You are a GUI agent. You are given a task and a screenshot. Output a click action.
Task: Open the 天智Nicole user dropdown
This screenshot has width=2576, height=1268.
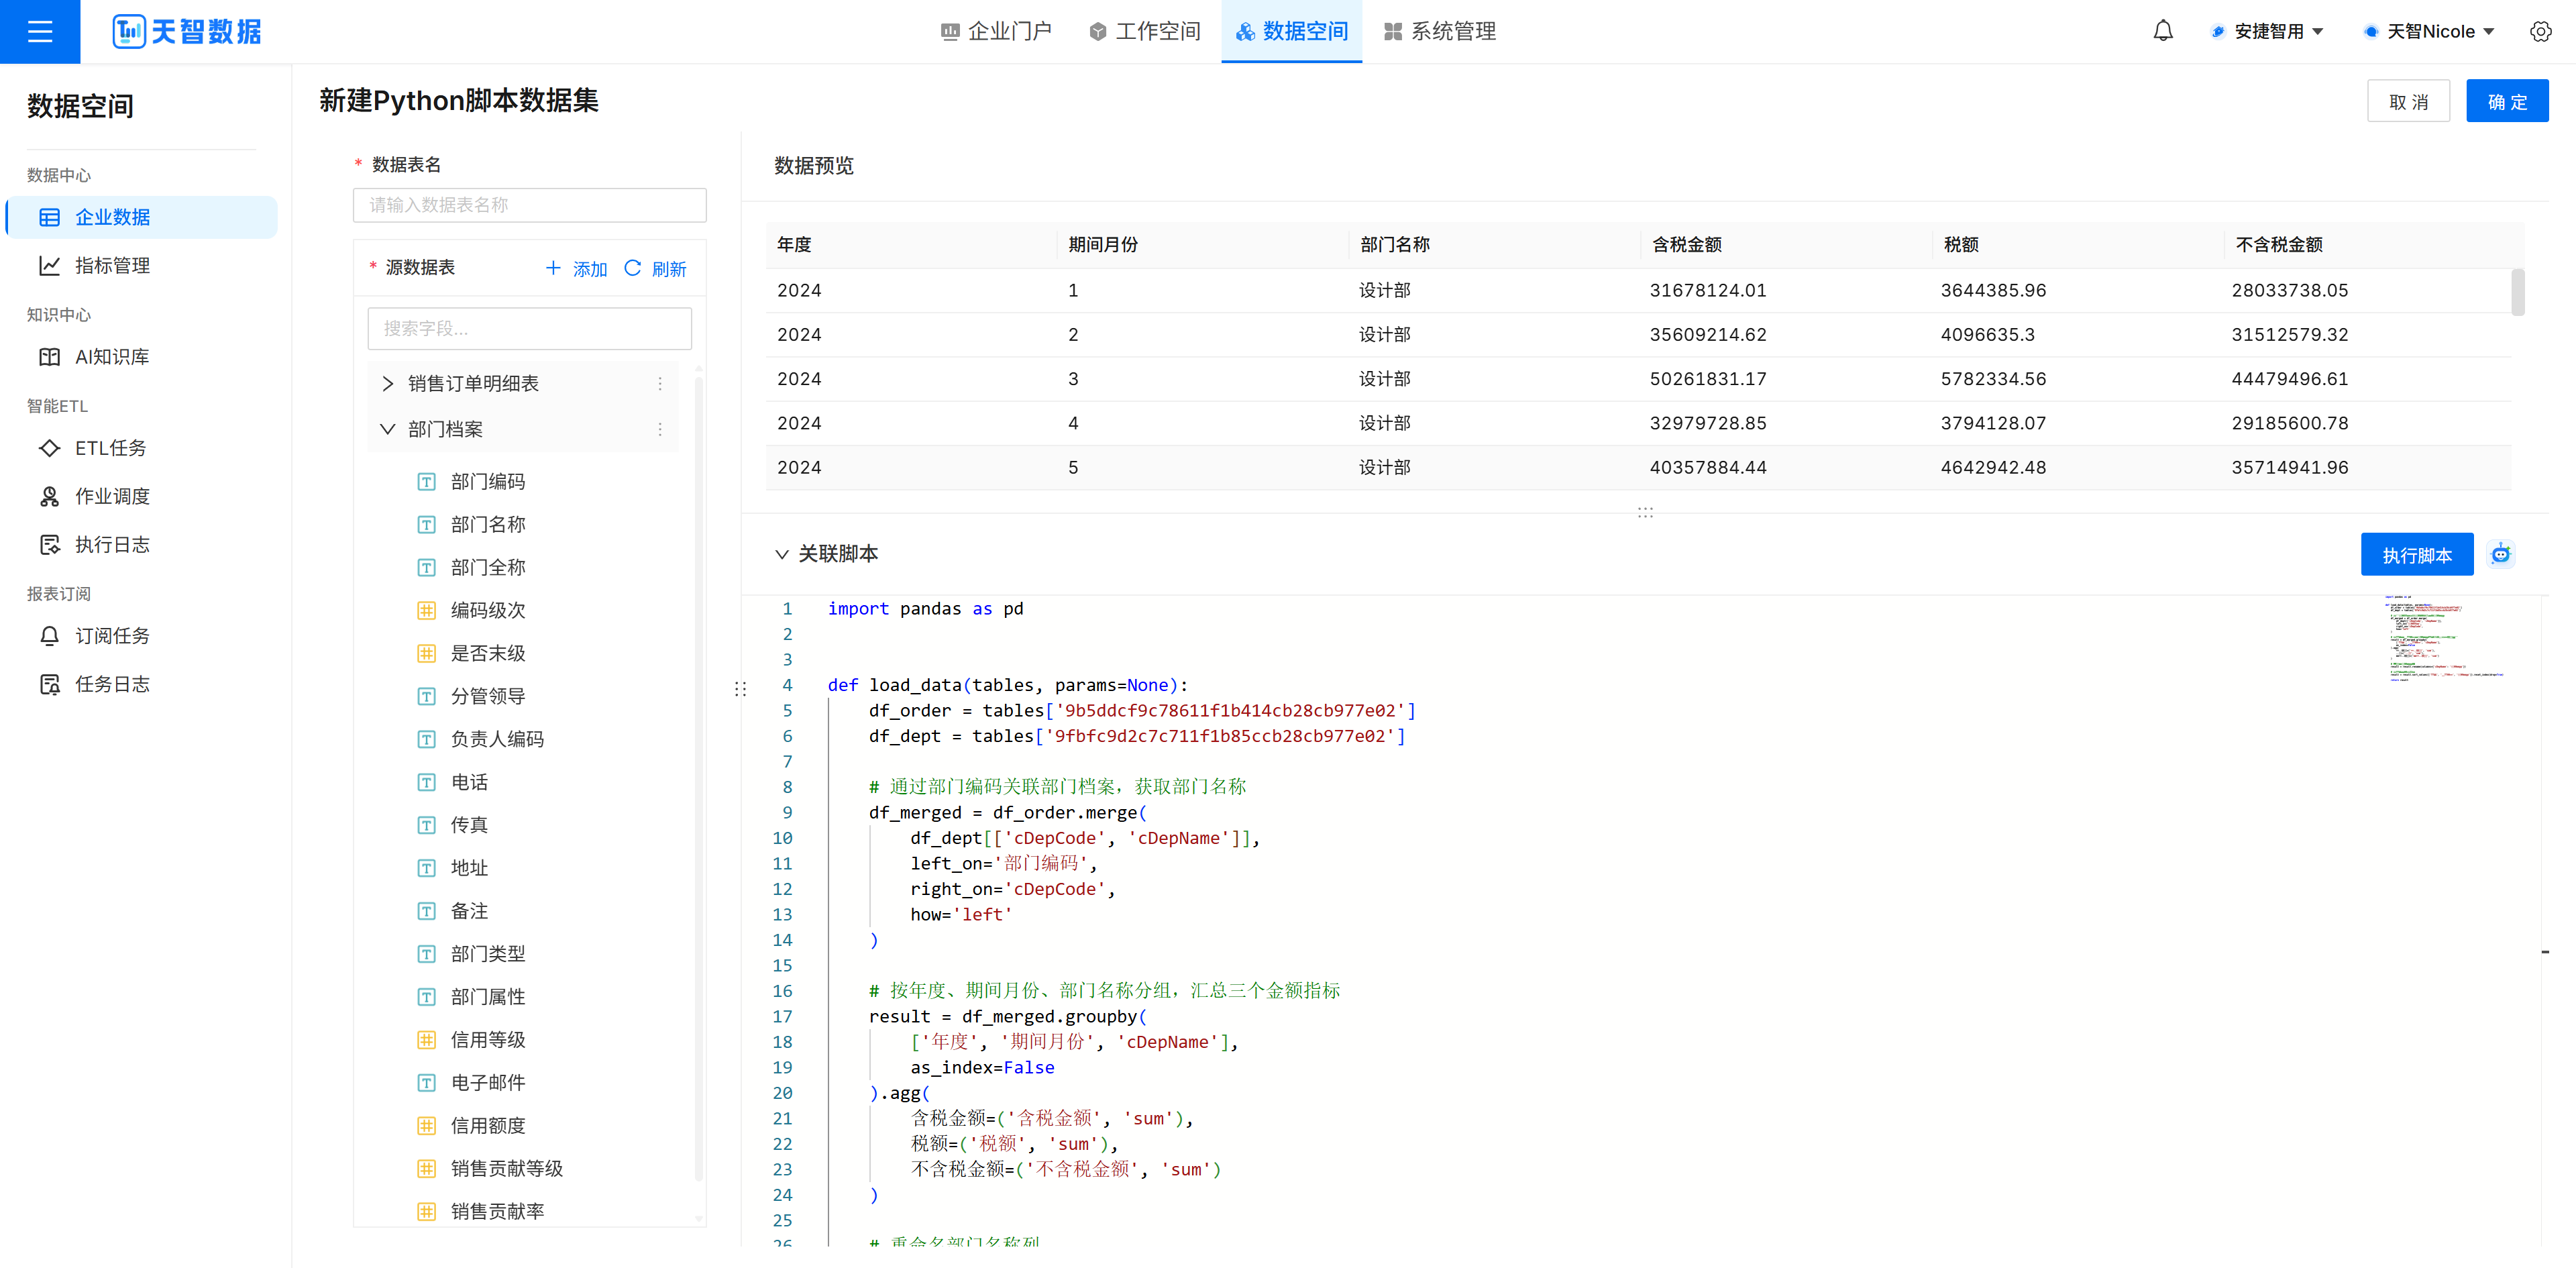tap(2429, 31)
